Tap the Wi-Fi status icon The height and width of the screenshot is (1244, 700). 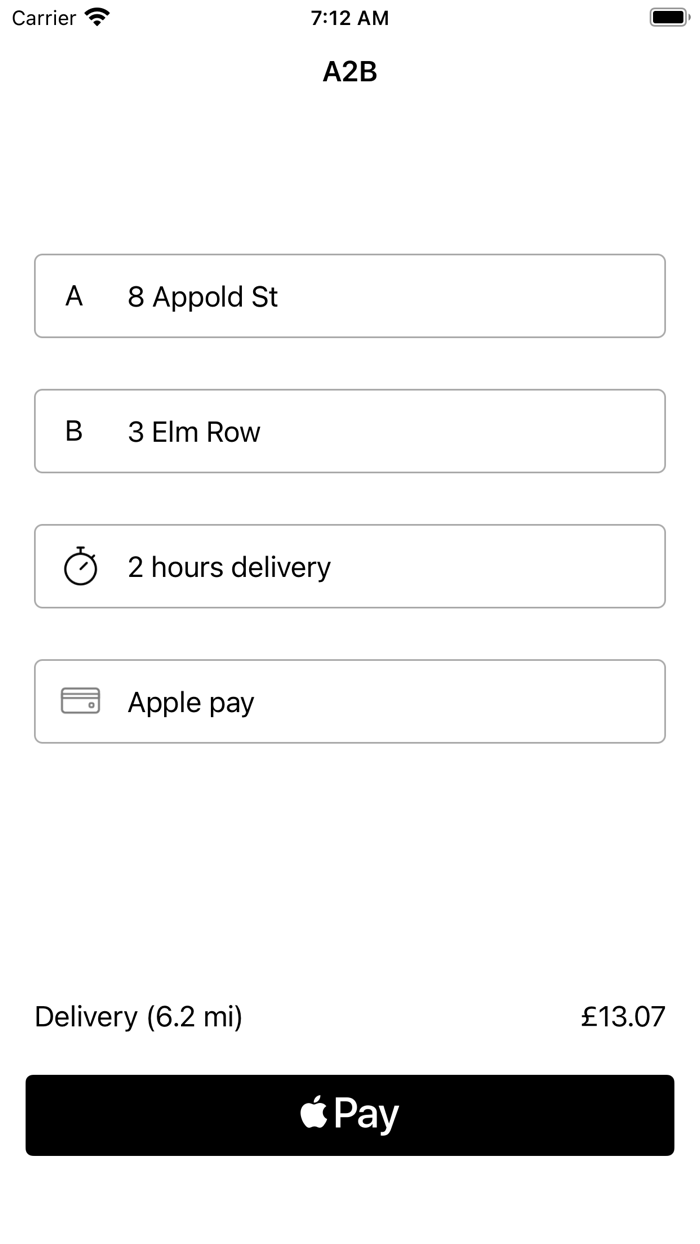pyautogui.click(x=97, y=17)
